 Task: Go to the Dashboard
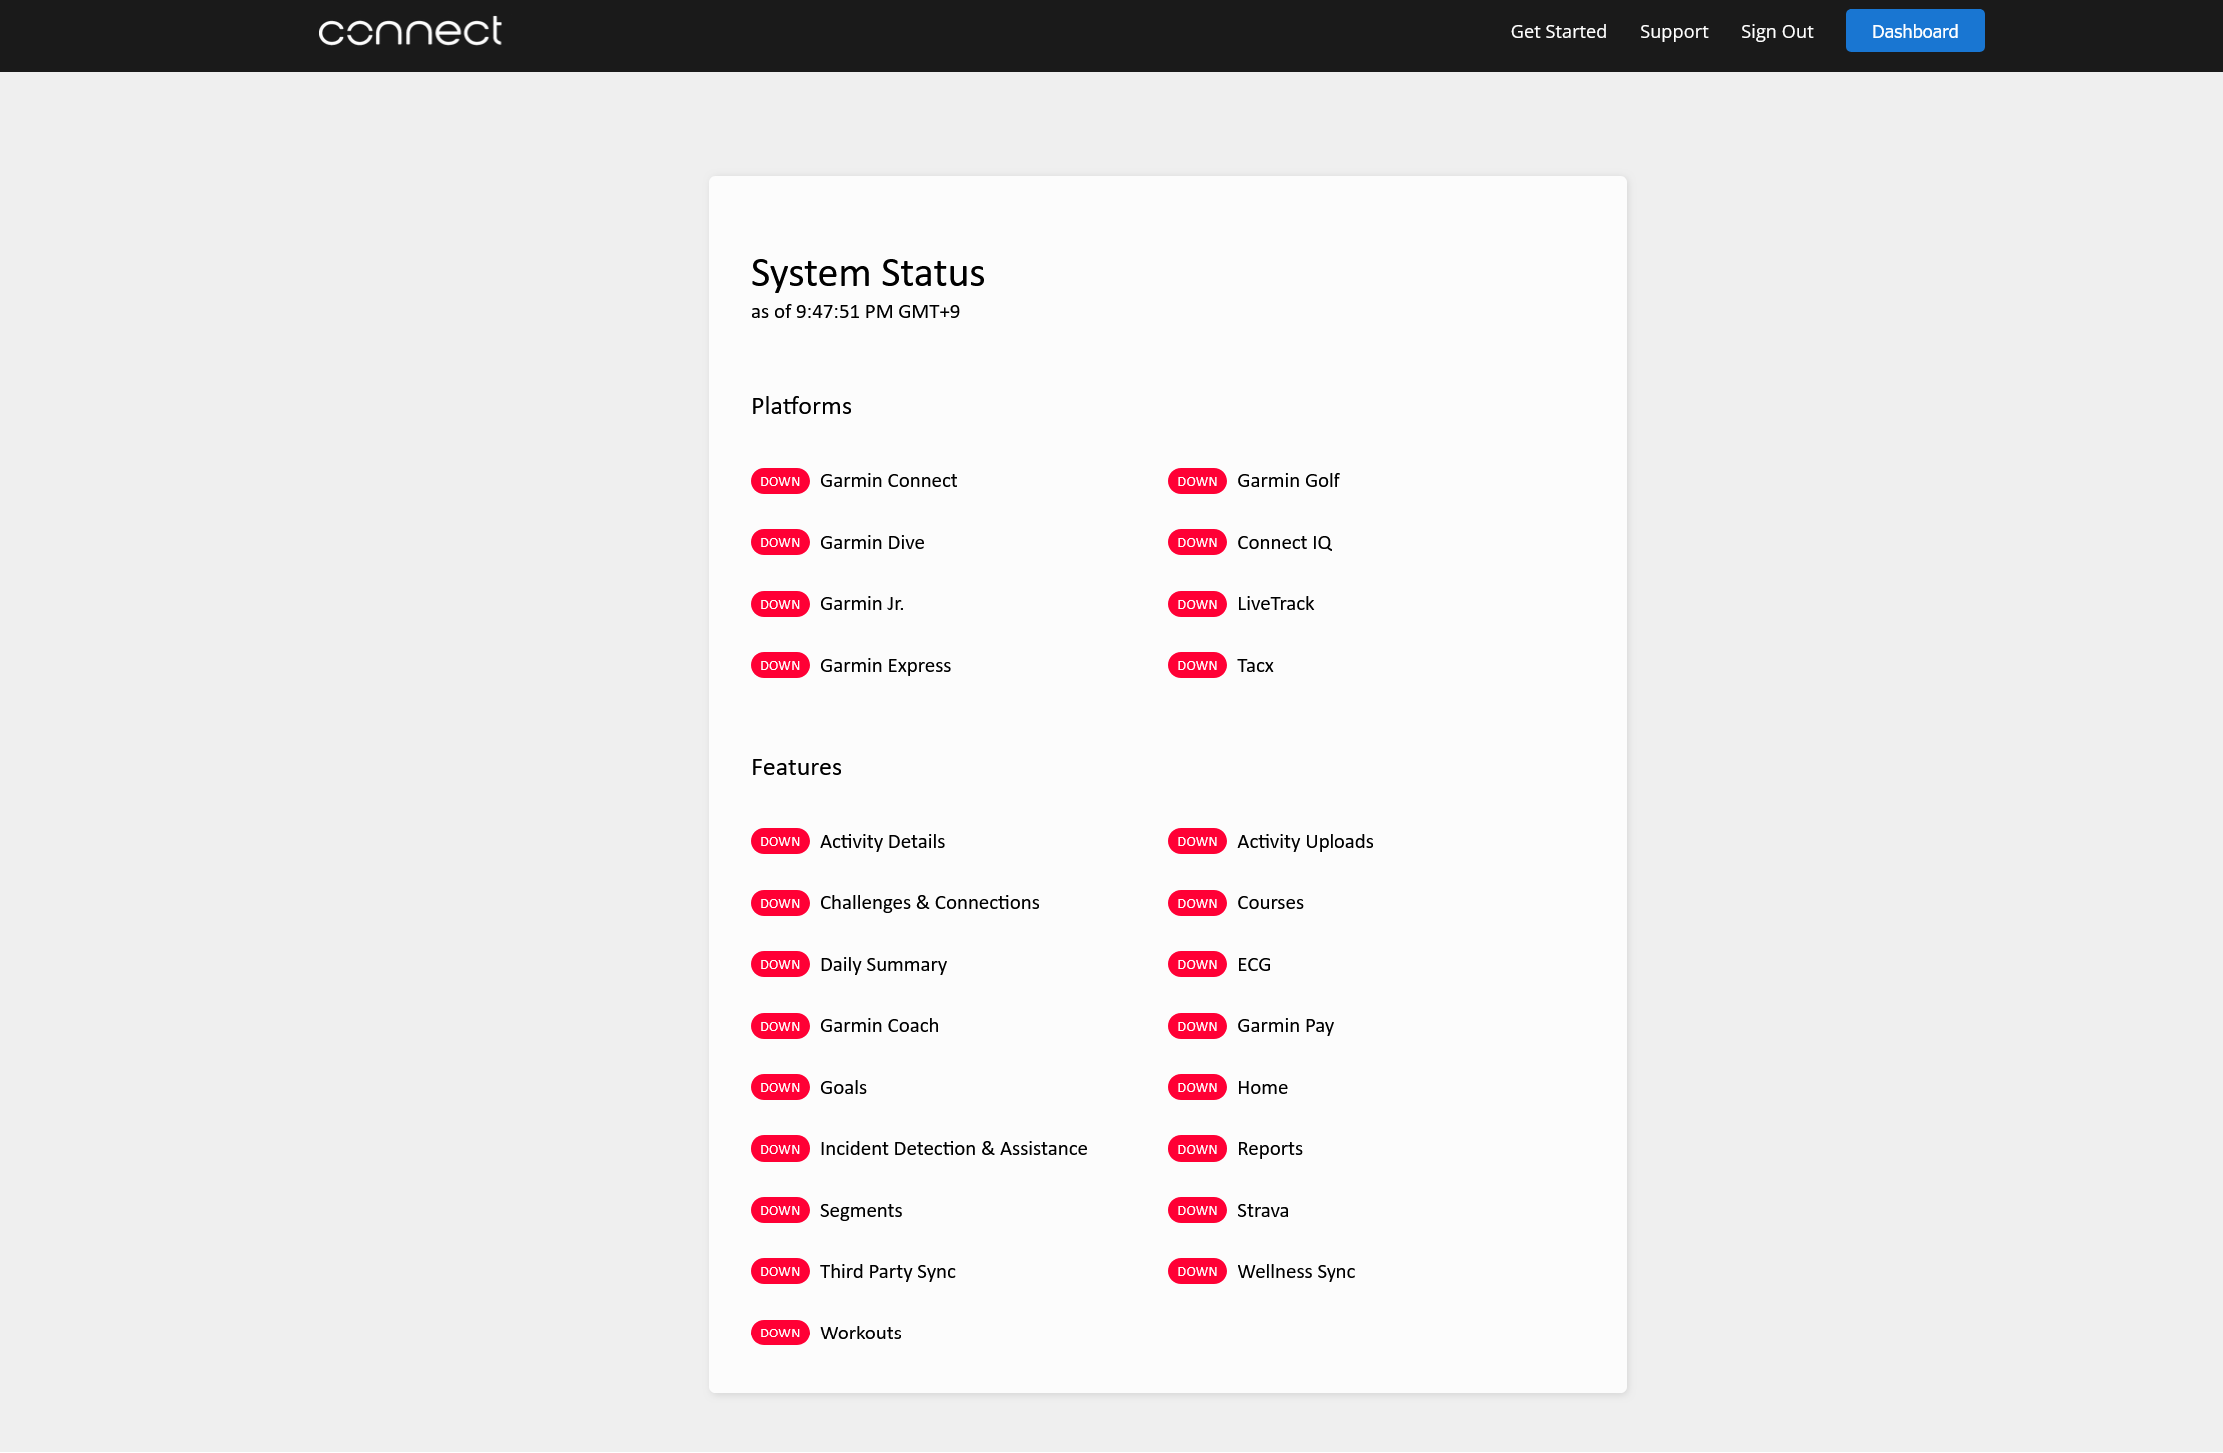(x=1915, y=31)
